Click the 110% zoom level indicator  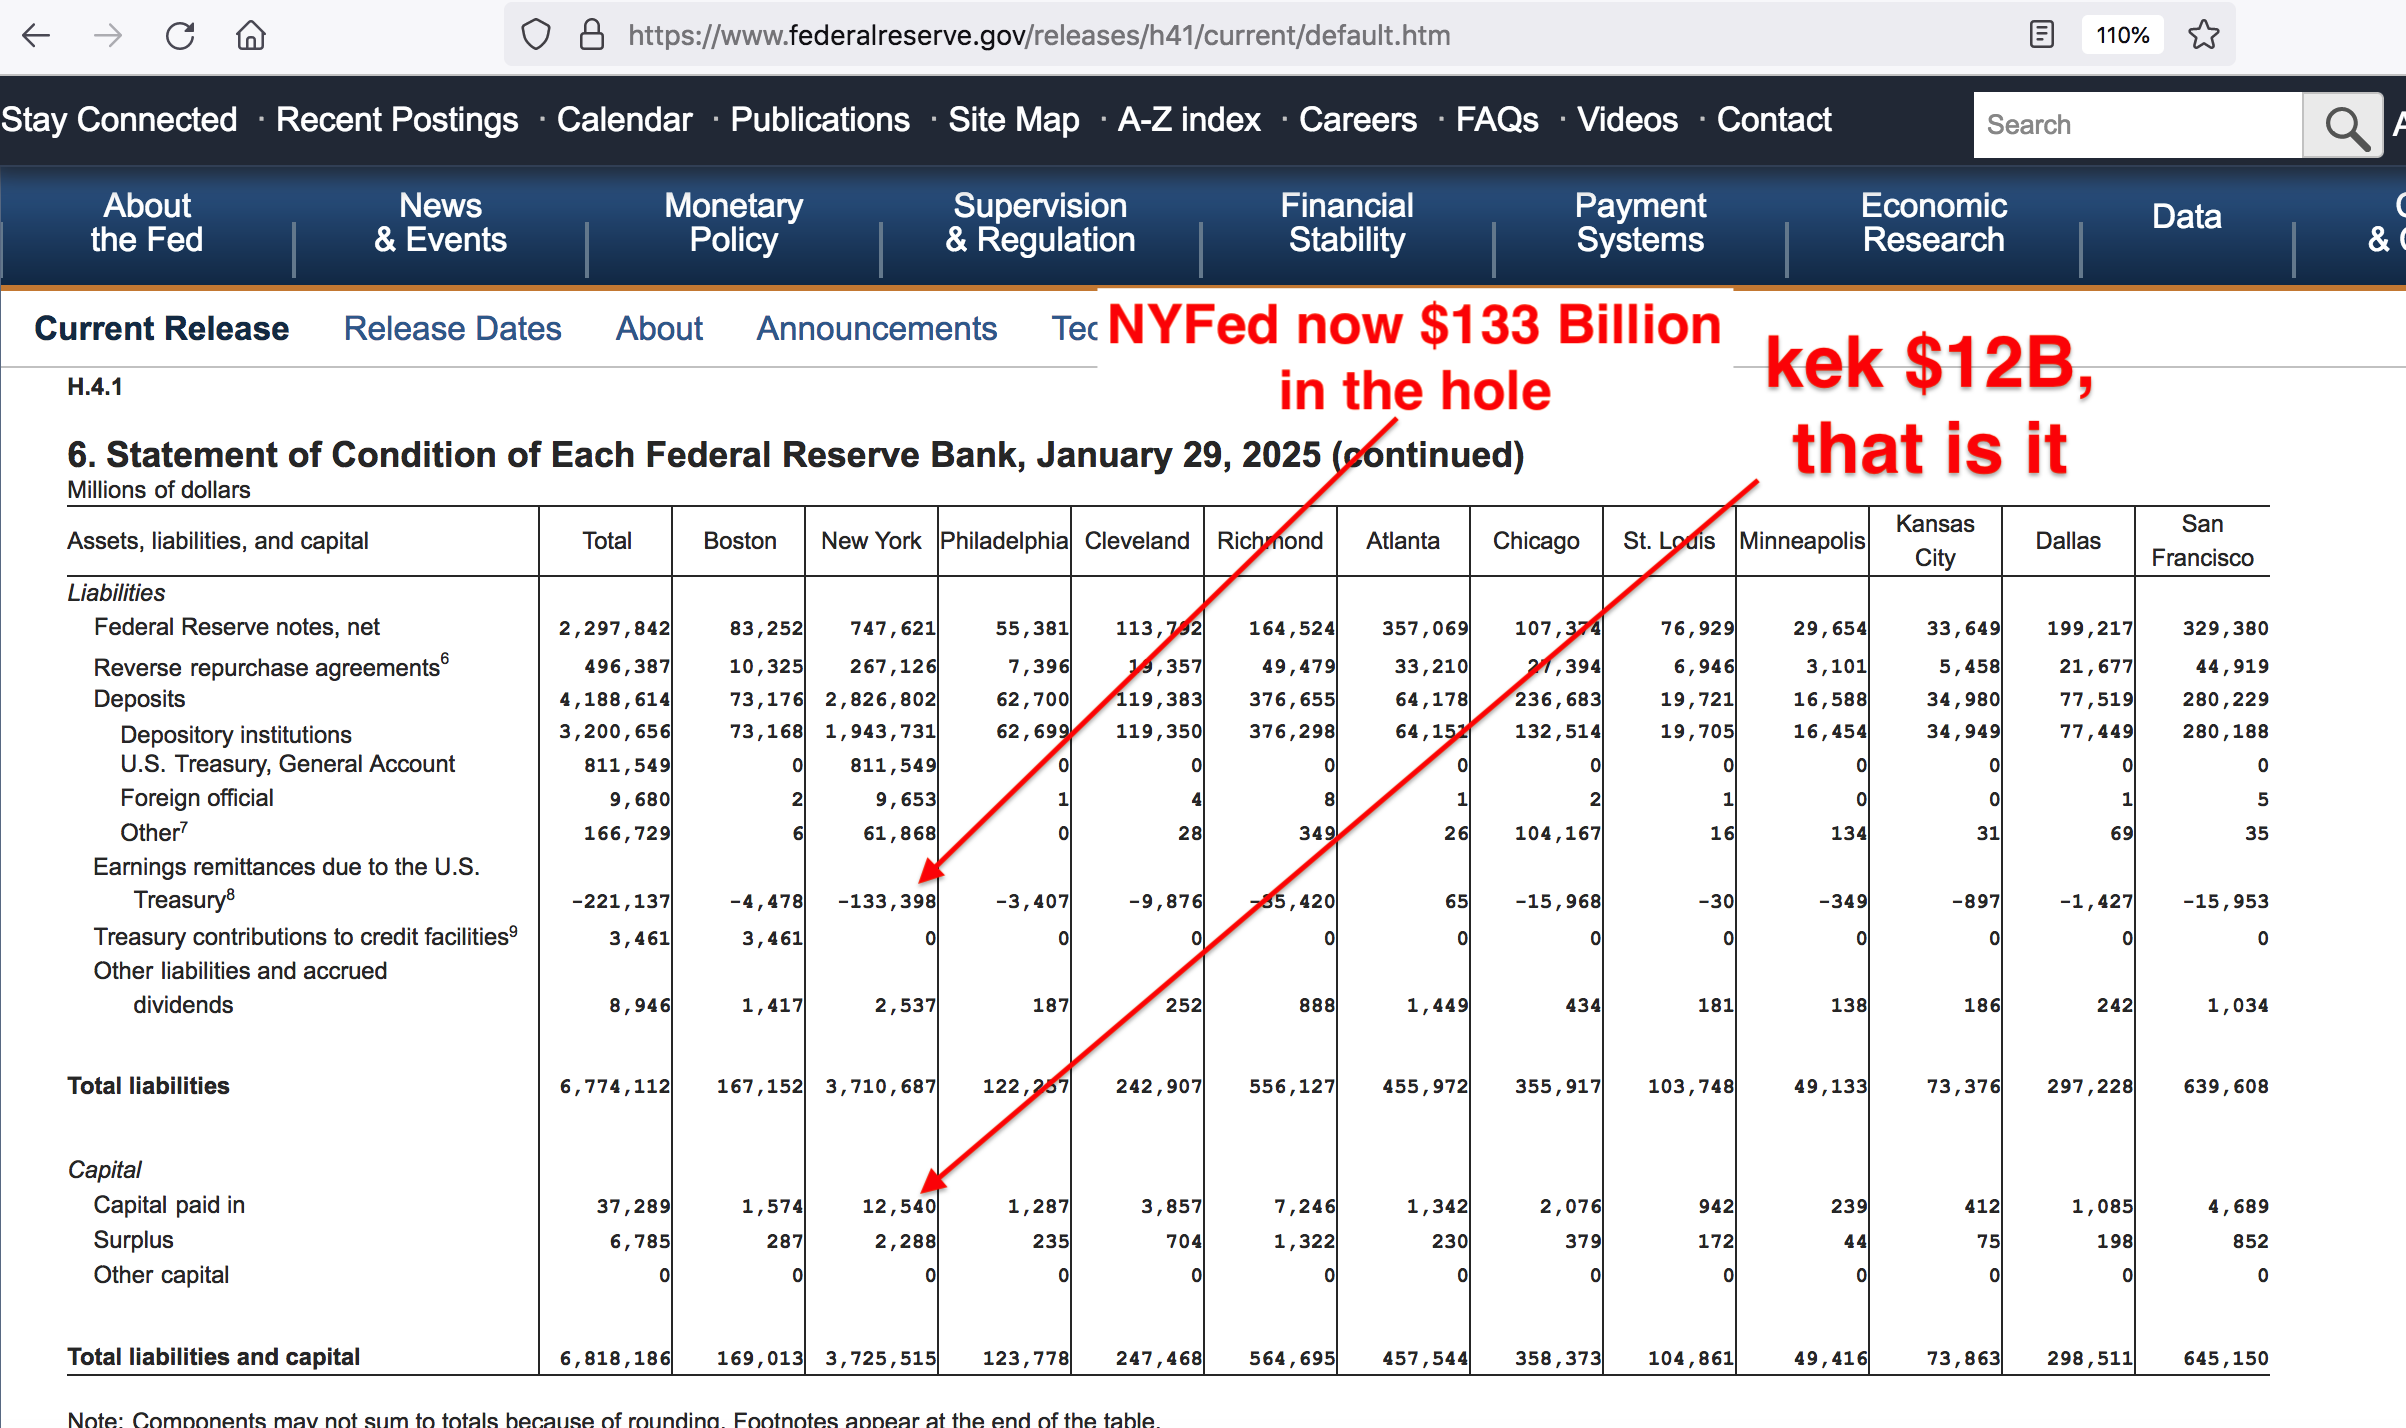point(2122,35)
